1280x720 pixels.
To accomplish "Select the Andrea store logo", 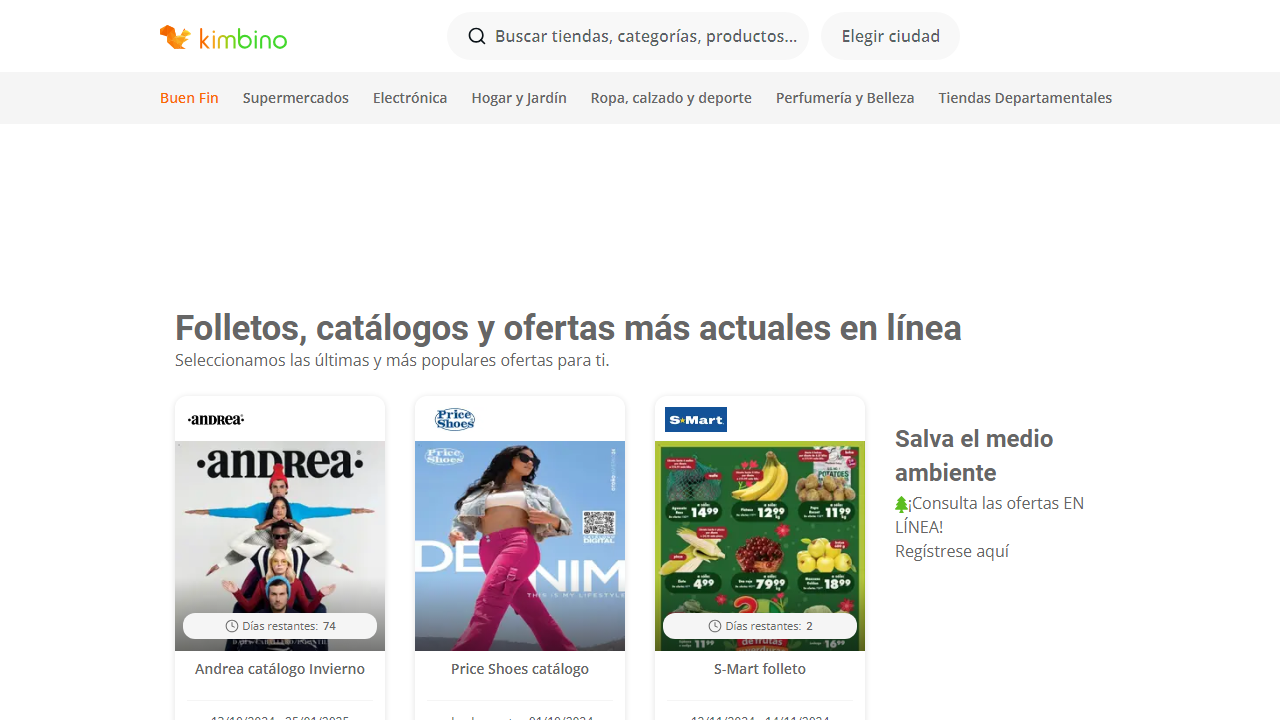I will (215, 419).
